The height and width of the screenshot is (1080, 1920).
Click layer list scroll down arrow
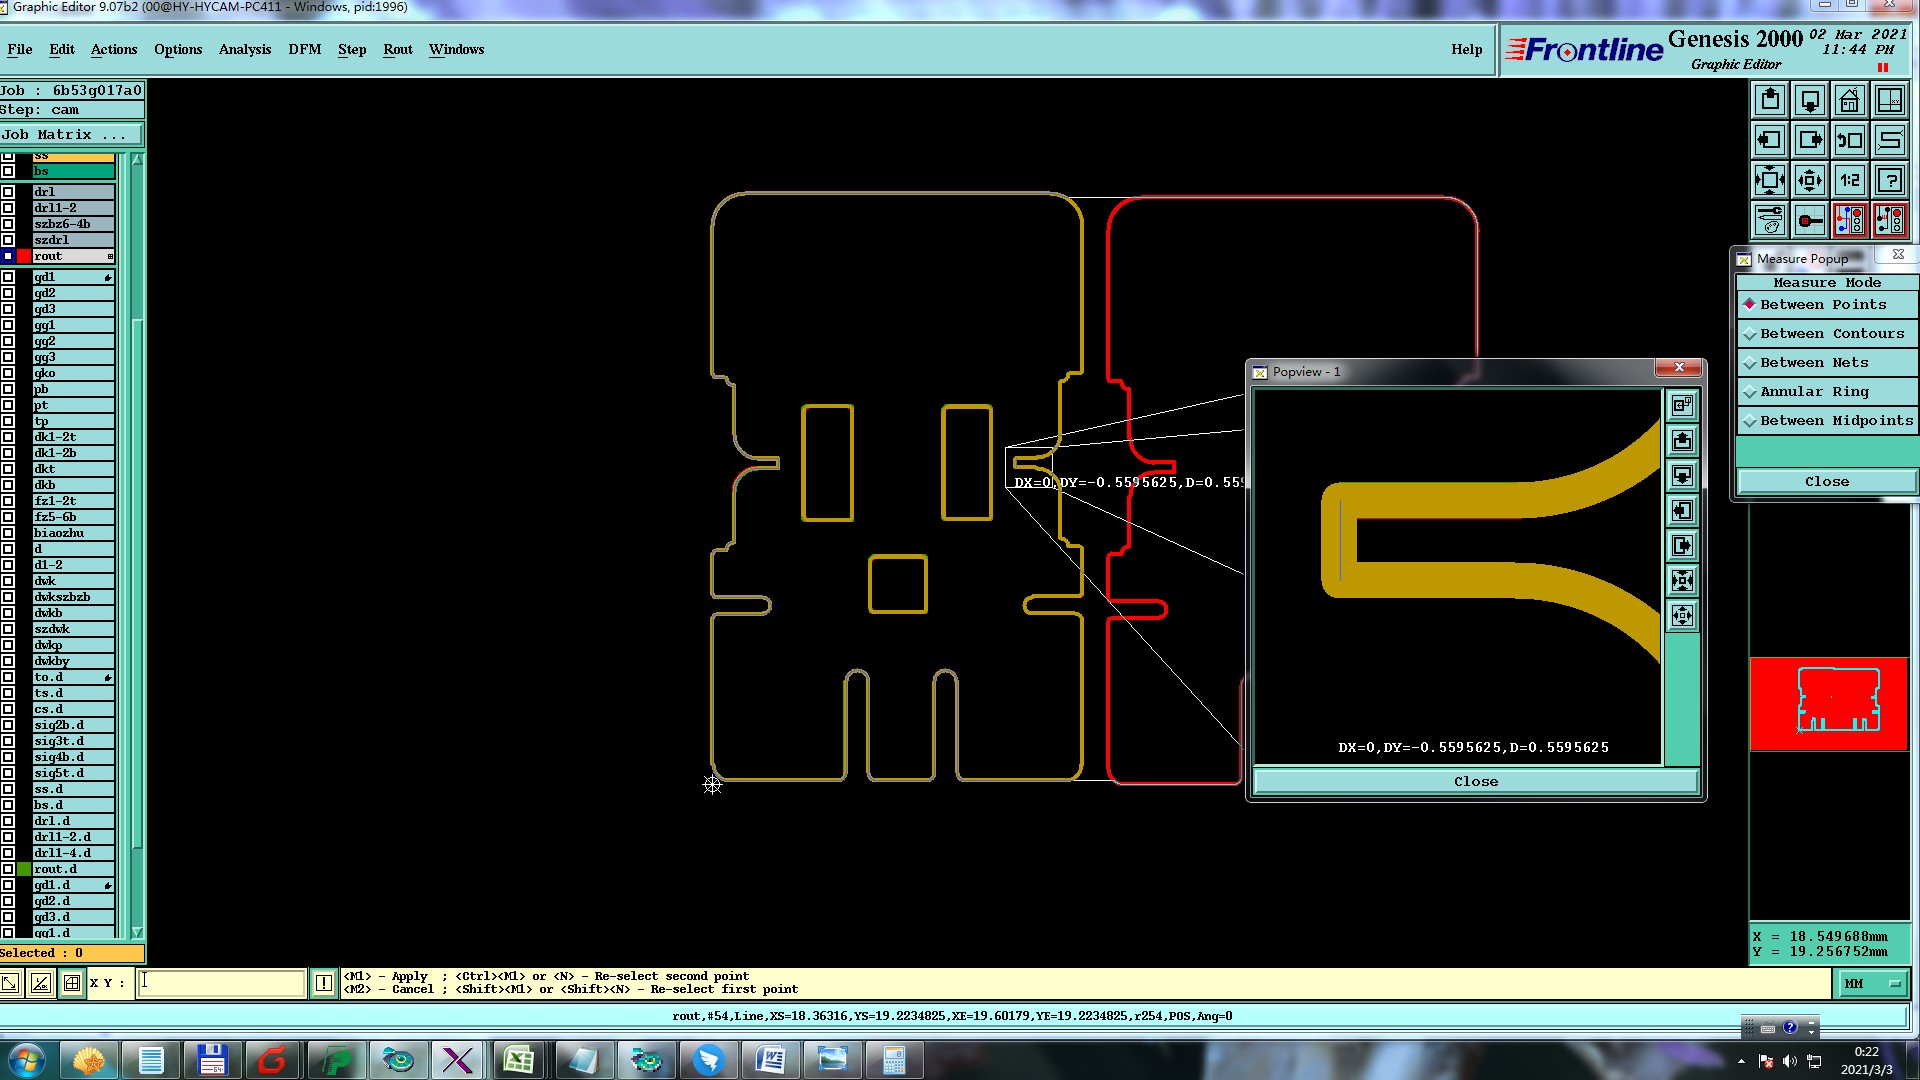(x=137, y=932)
